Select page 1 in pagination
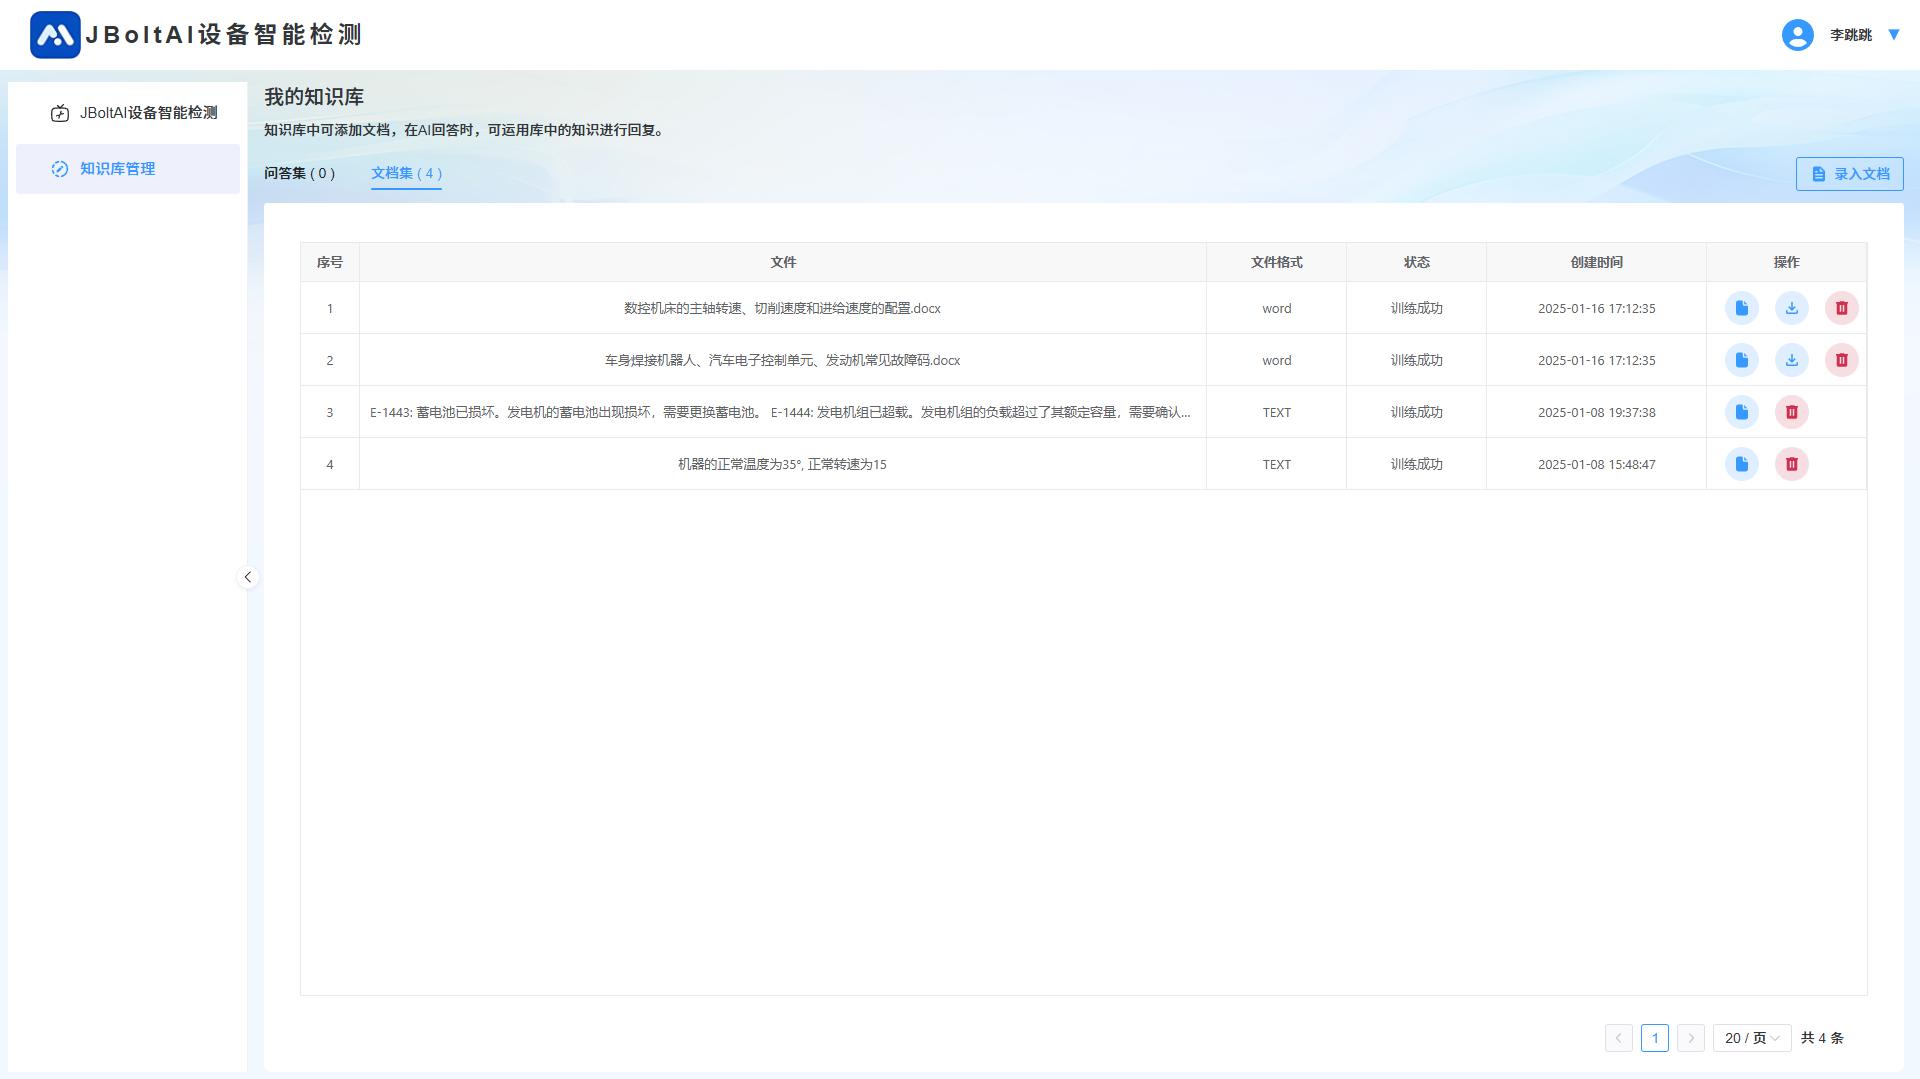 [1654, 1038]
